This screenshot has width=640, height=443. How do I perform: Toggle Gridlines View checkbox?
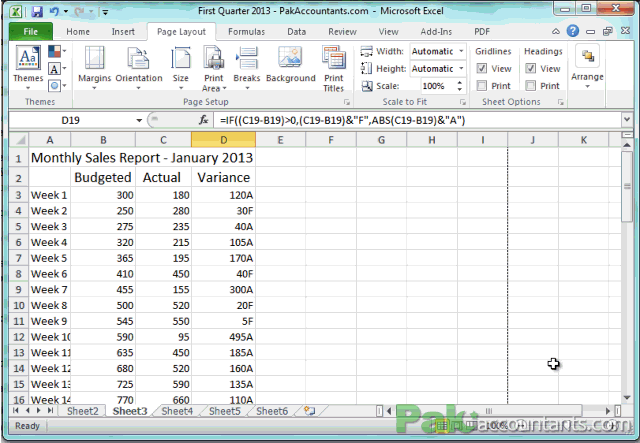[x=482, y=68]
